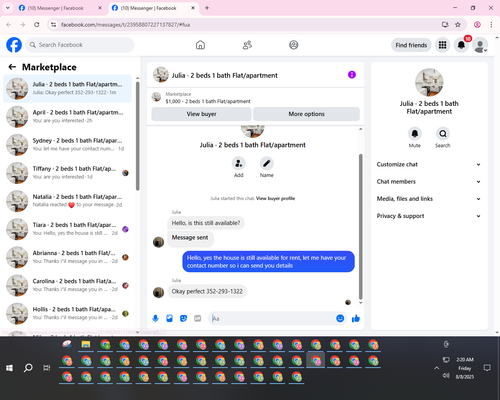500x400 pixels.
Task: Click Julia's avatar beside her phone message
Action: [x=158, y=292]
